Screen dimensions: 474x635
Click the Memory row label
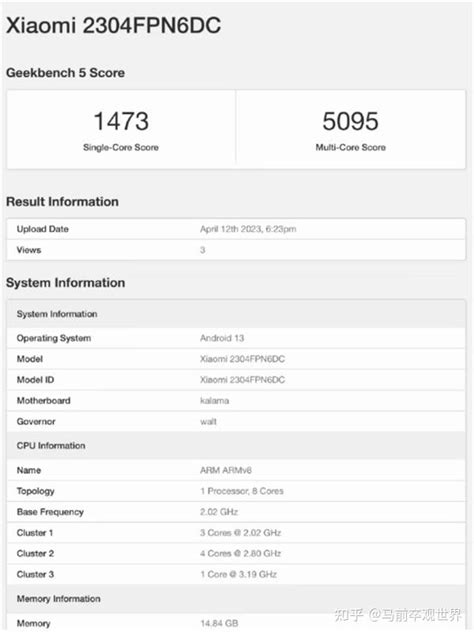click(34, 623)
